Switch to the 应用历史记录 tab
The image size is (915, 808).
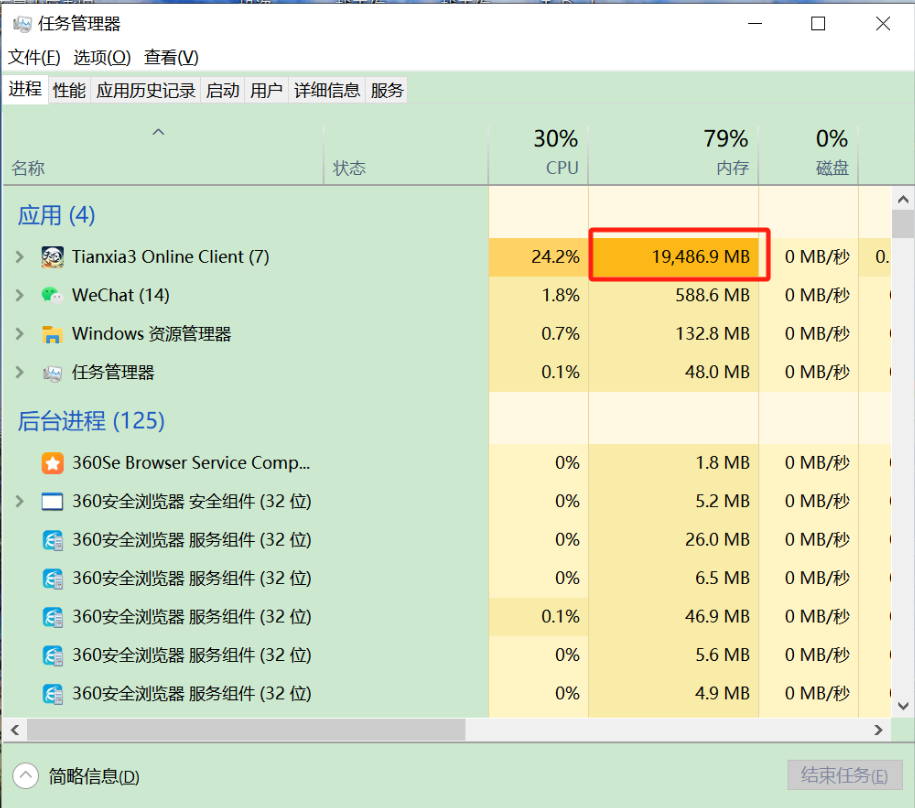(145, 90)
